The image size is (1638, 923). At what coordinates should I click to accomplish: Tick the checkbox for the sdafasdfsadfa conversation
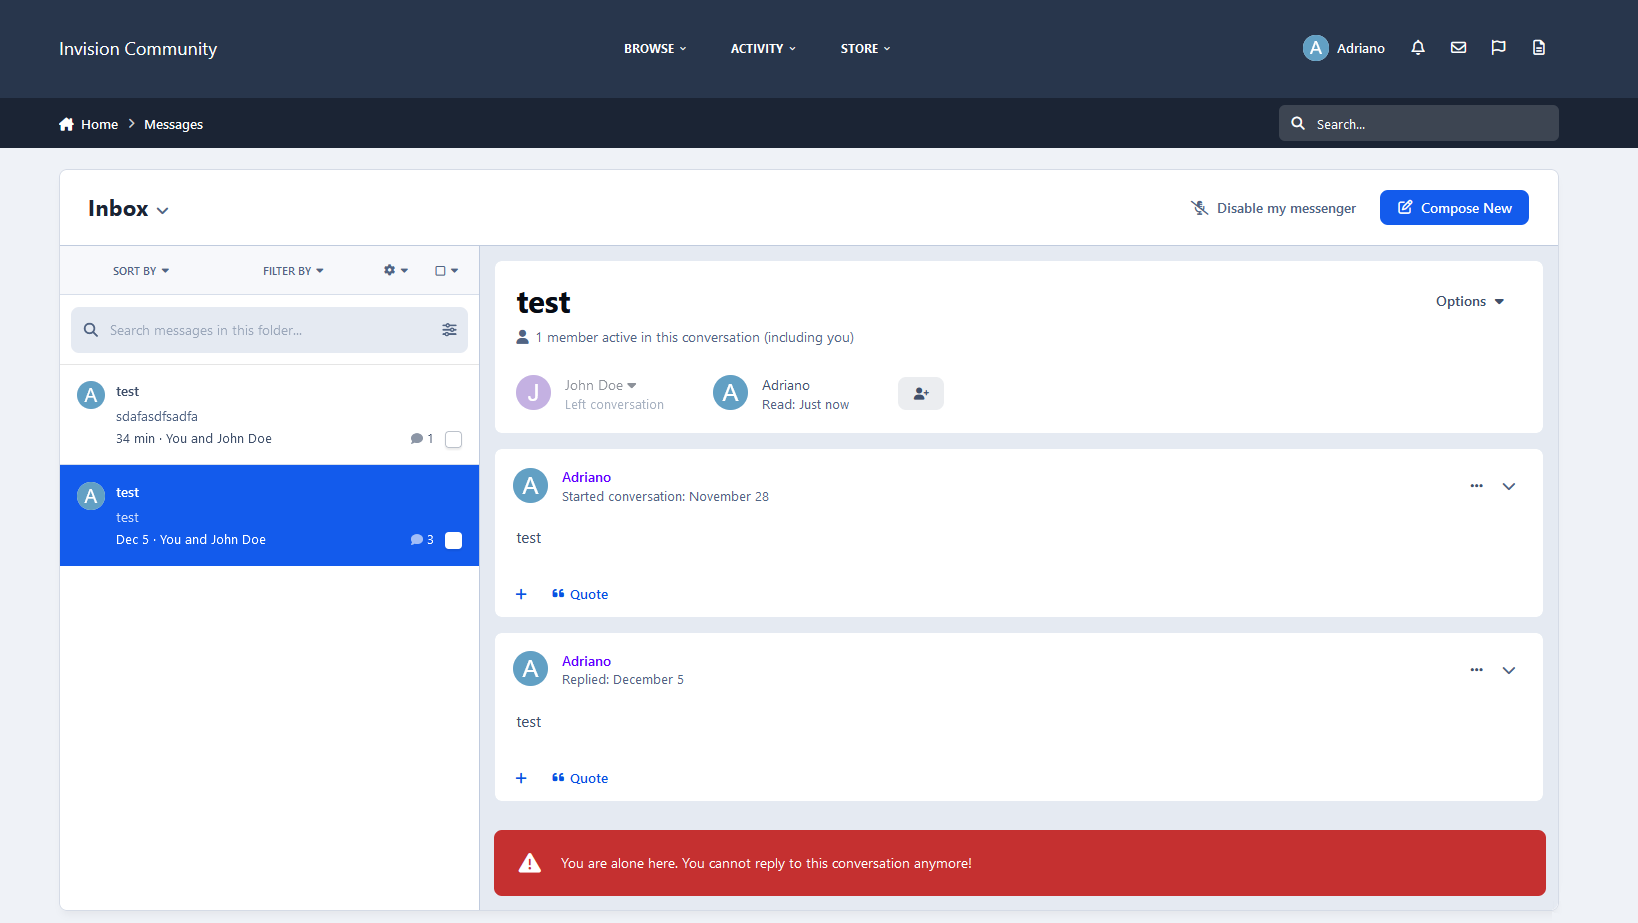[453, 439]
